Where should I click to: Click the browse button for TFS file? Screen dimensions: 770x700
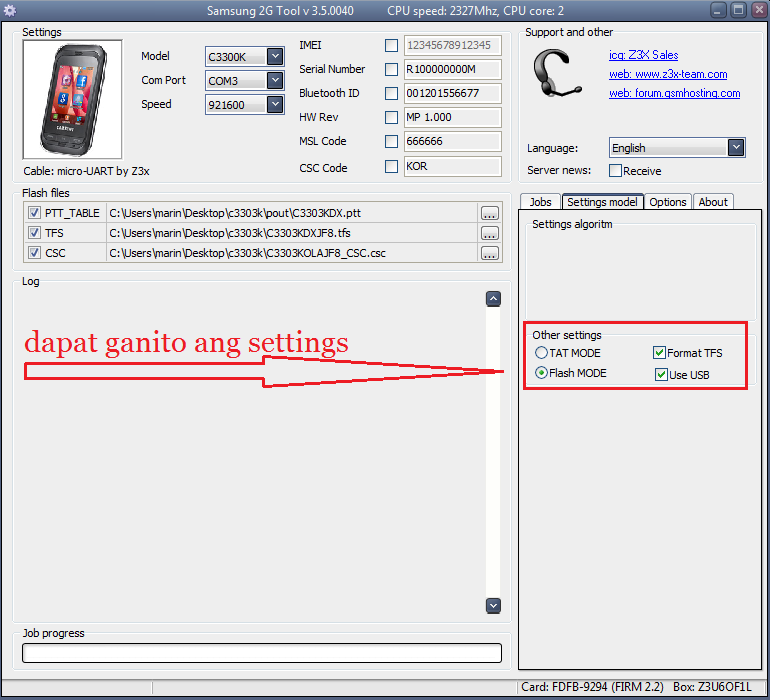tap(489, 233)
